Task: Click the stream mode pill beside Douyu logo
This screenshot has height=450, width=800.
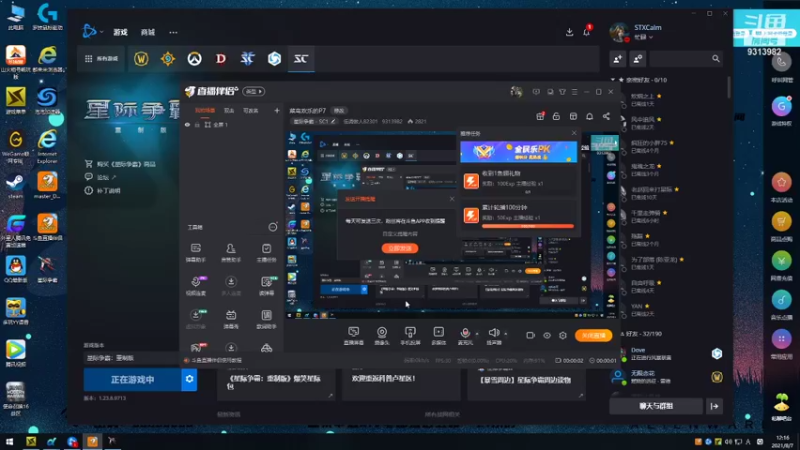Action: [x=254, y=91]
